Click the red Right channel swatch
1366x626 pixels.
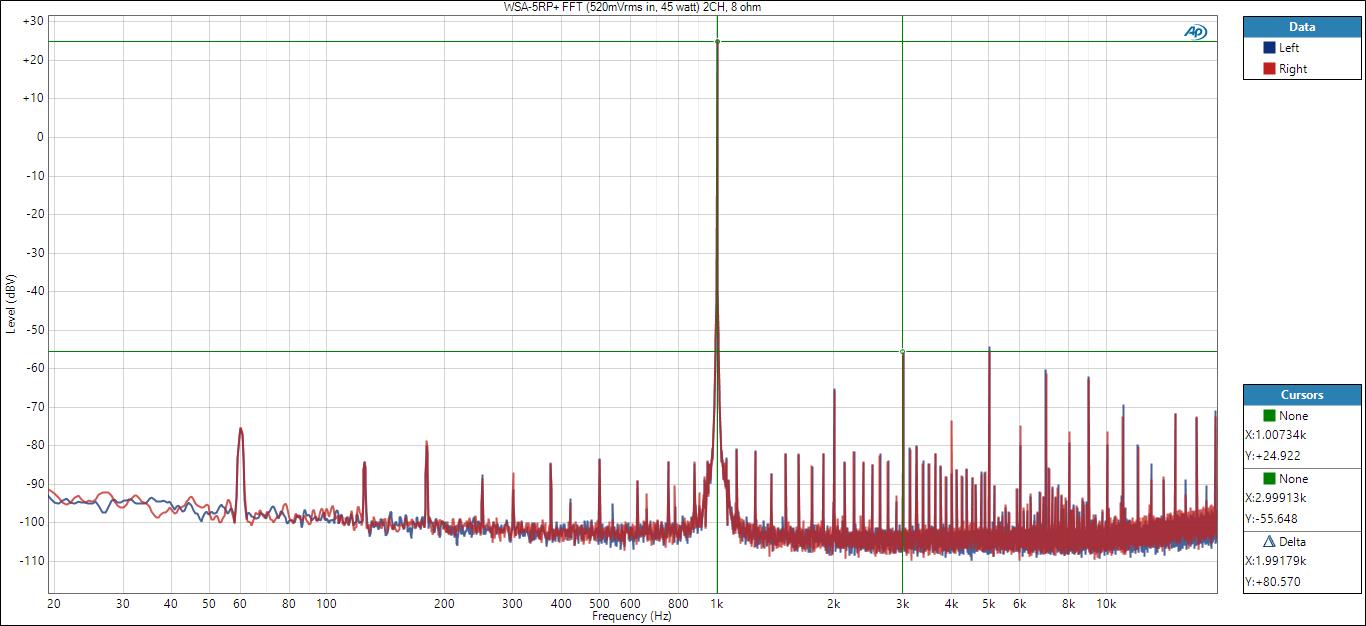tap(1269, 69)
